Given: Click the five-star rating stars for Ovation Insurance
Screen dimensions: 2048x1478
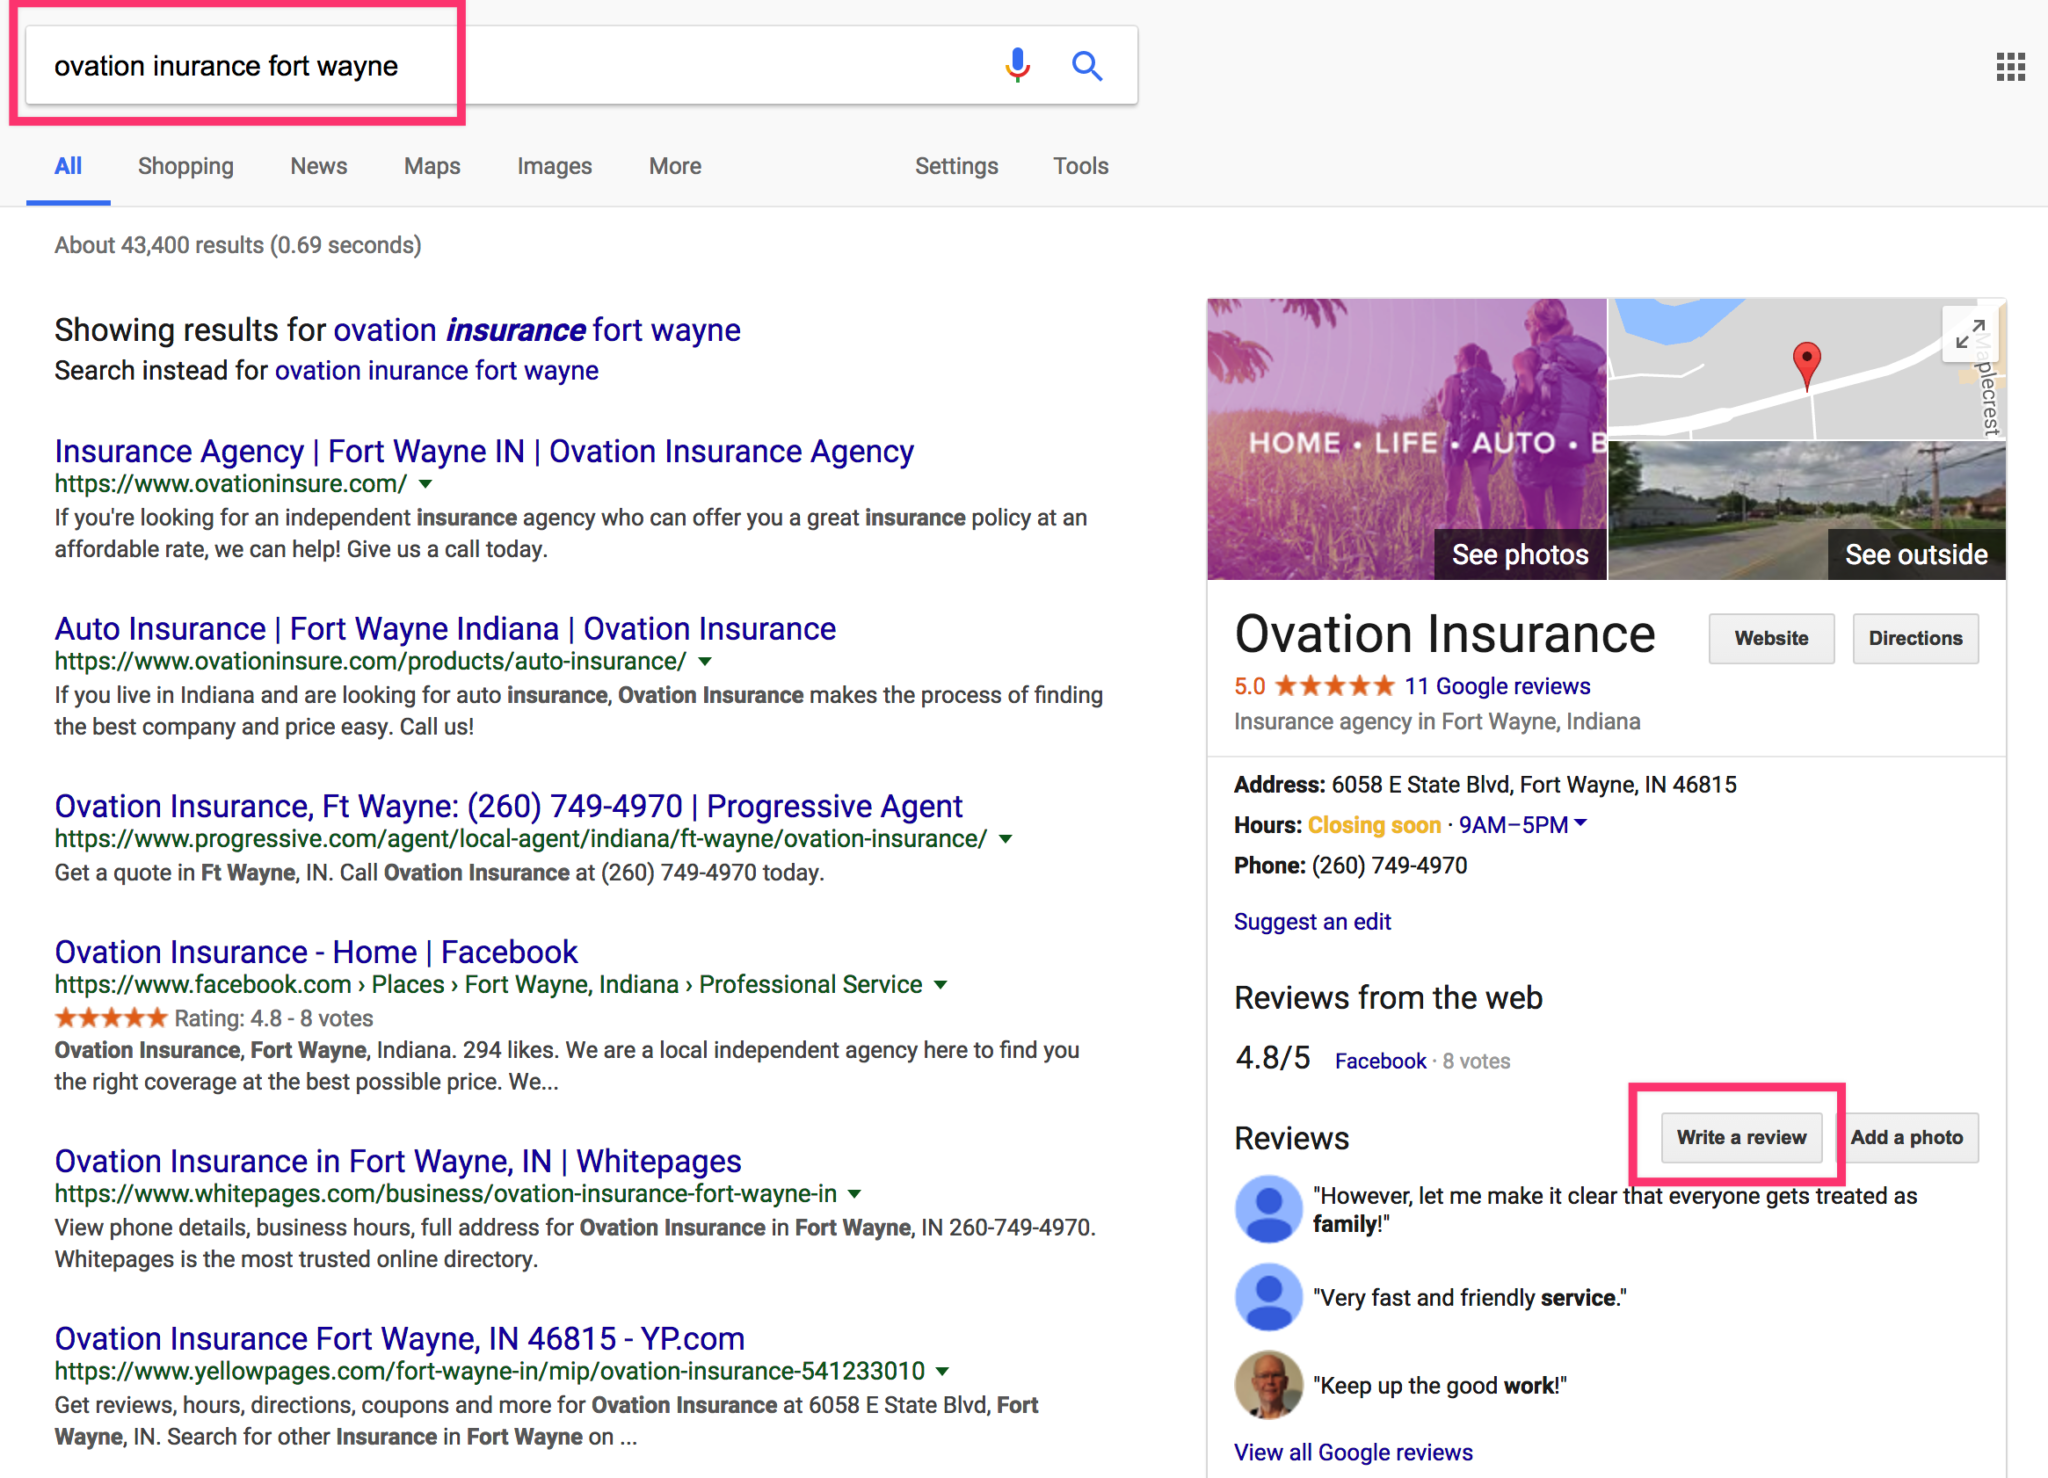Looking at the screenshot, I should click(x=1334, y=686).
